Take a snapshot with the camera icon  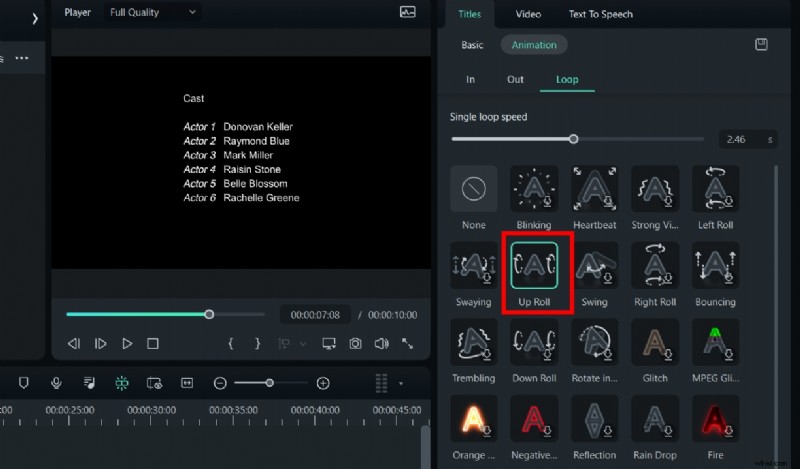point(355,343)
